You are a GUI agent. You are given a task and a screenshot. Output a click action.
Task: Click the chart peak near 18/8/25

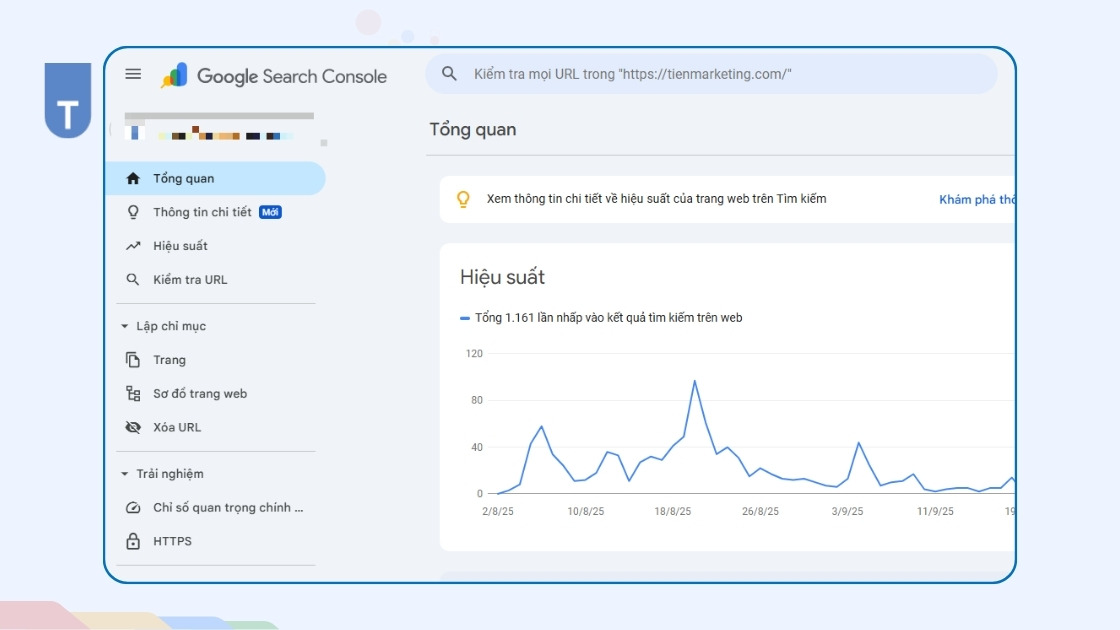pyautogui.click(x=694, y=381)
